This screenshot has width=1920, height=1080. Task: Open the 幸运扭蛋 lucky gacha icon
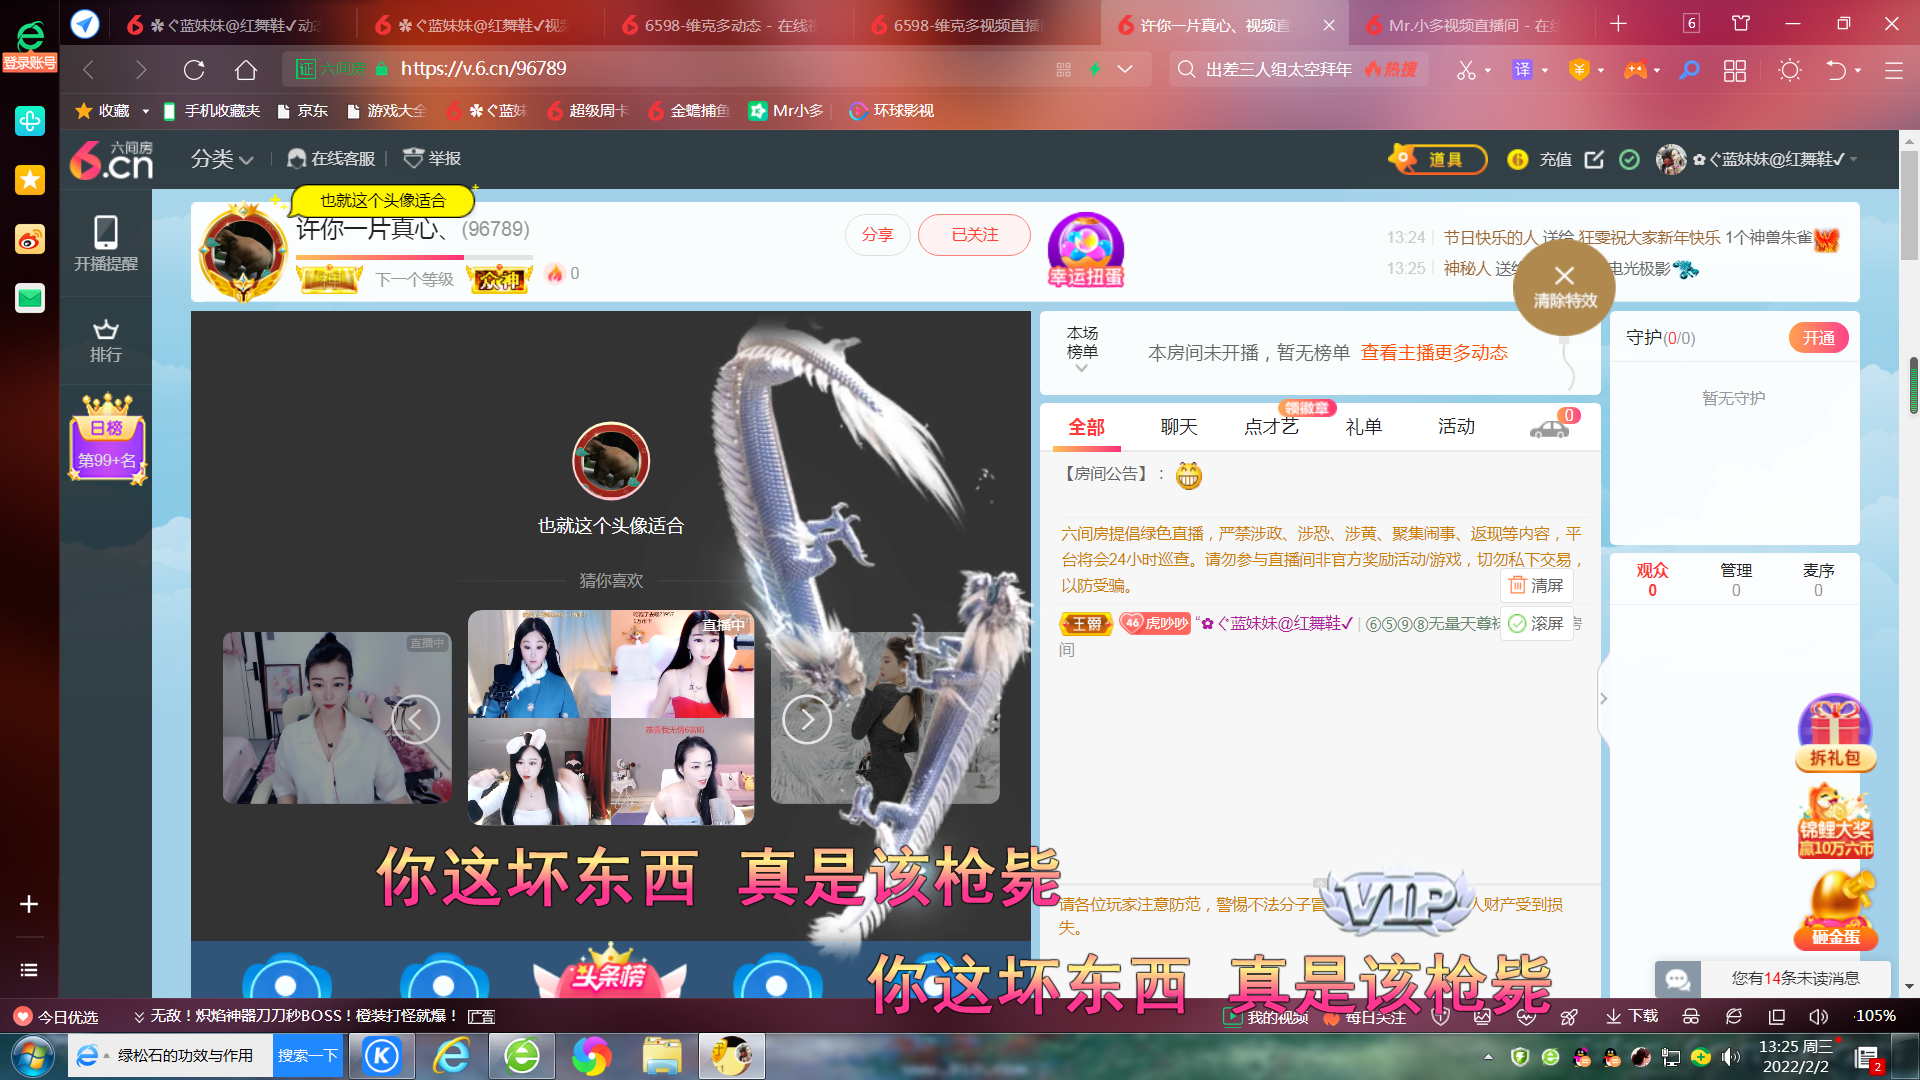[x=1086, y=250]
